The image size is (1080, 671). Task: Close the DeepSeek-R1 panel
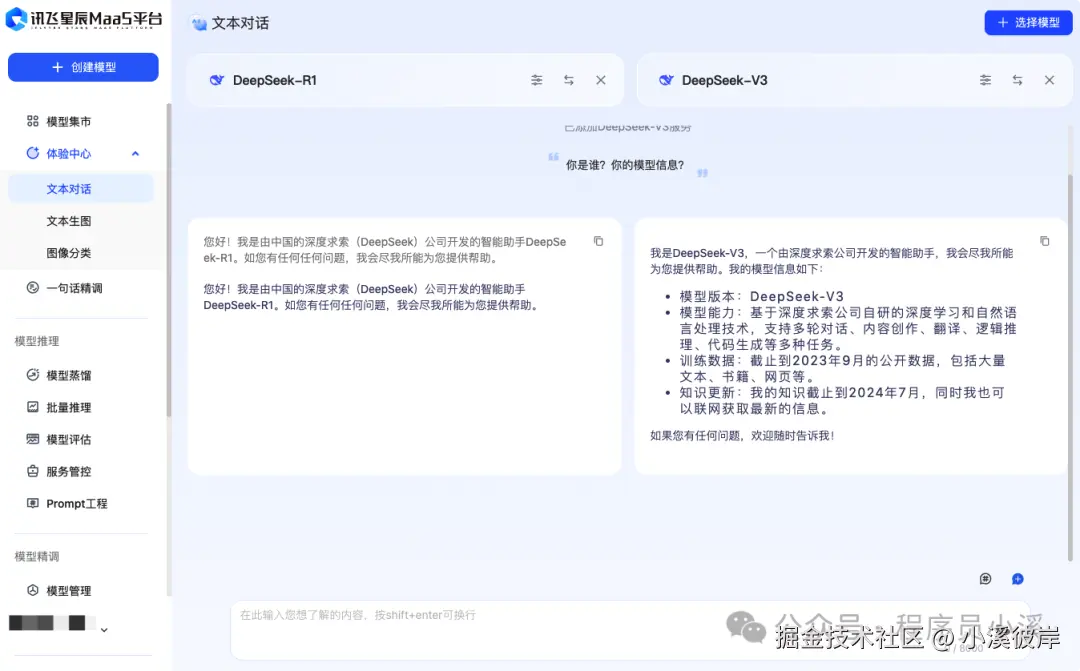click(601, 80)
